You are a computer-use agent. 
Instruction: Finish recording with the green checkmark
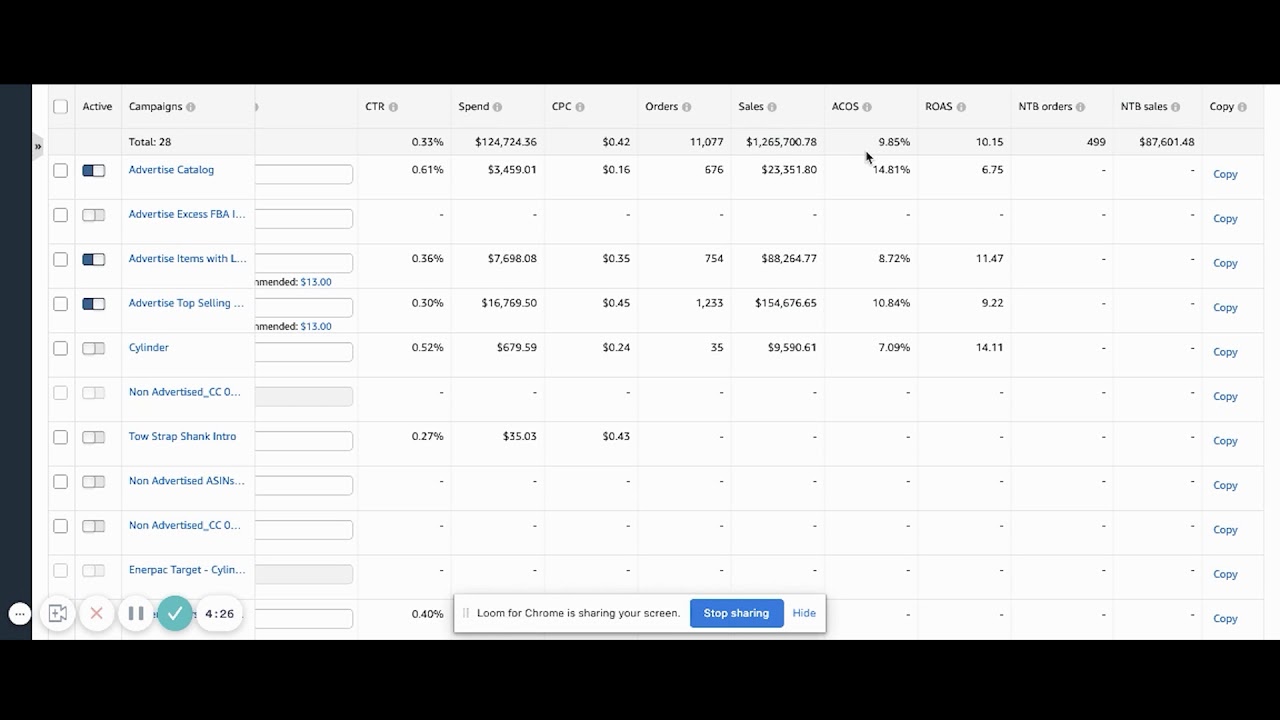tap(175, 613)
